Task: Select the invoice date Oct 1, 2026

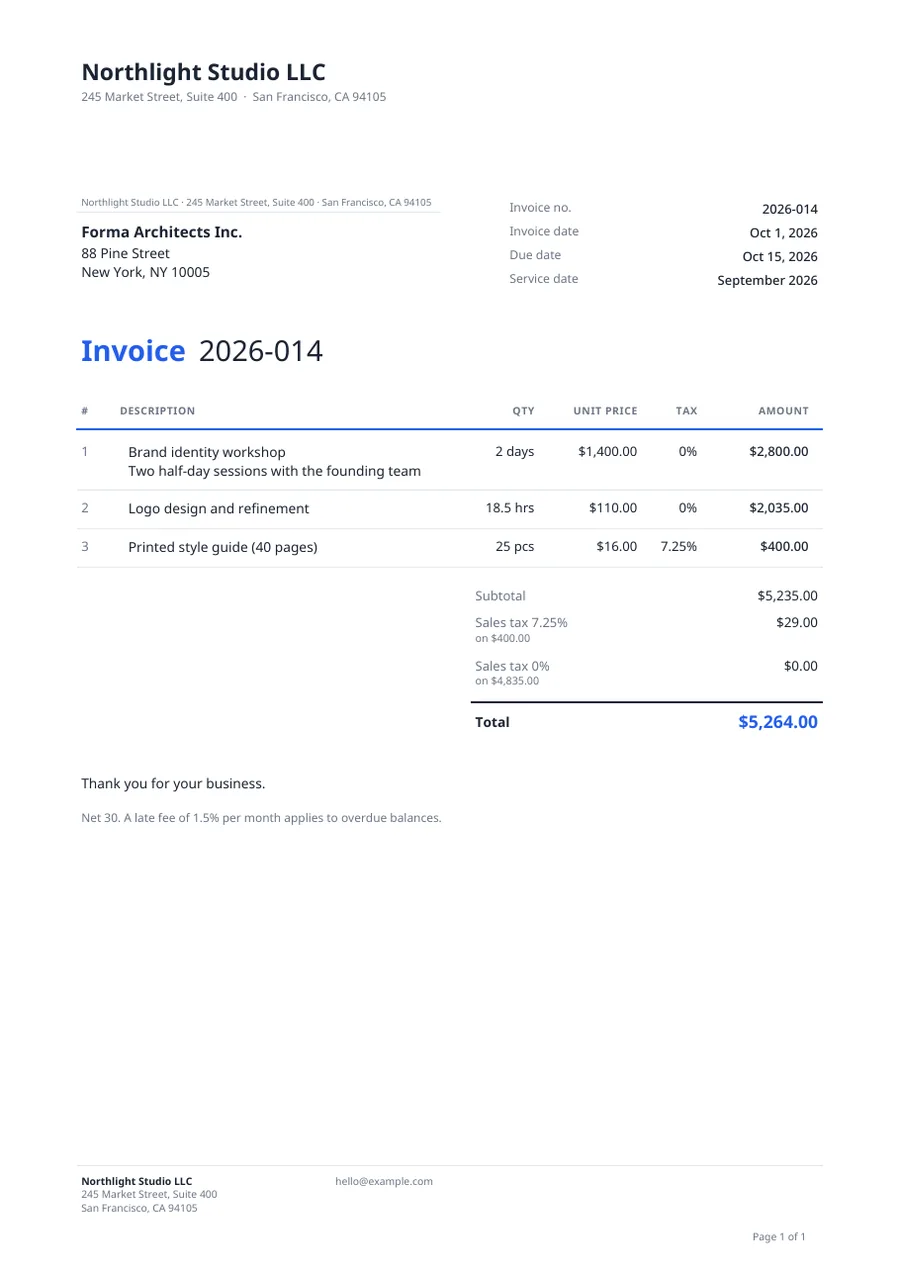Action: click(783, 233)
